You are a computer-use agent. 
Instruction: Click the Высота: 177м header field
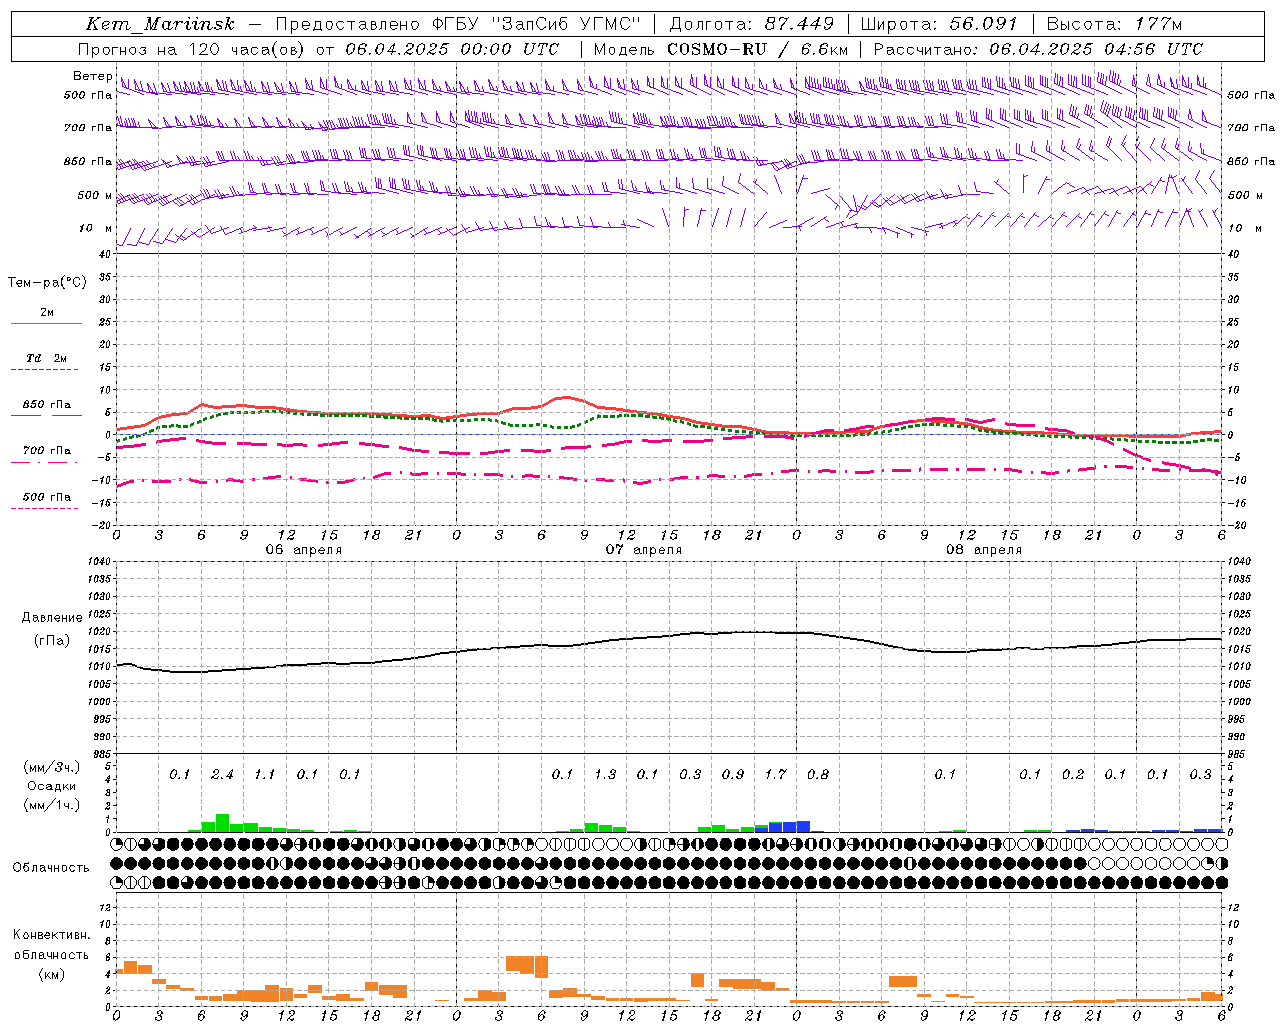[x=1114, y=24]
